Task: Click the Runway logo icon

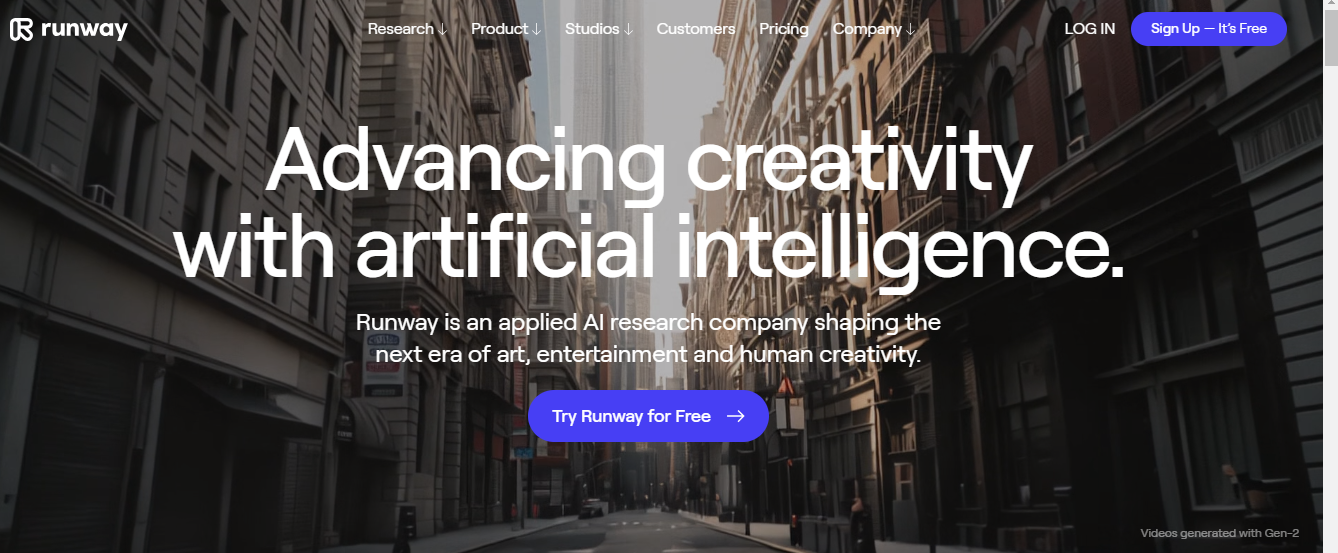Action: [x=23, y=29]
